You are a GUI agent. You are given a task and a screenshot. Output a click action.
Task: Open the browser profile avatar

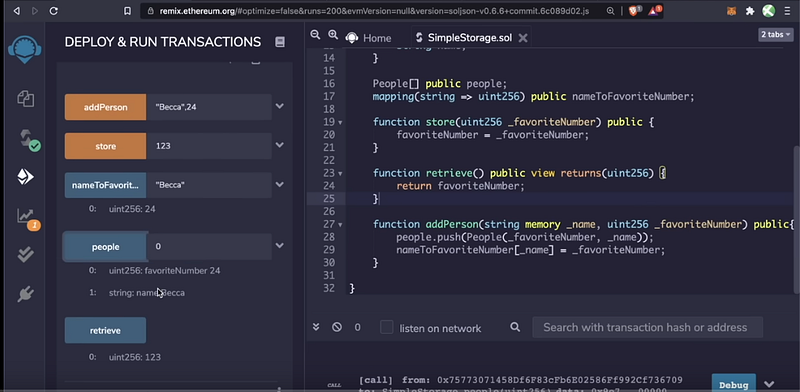768,10
